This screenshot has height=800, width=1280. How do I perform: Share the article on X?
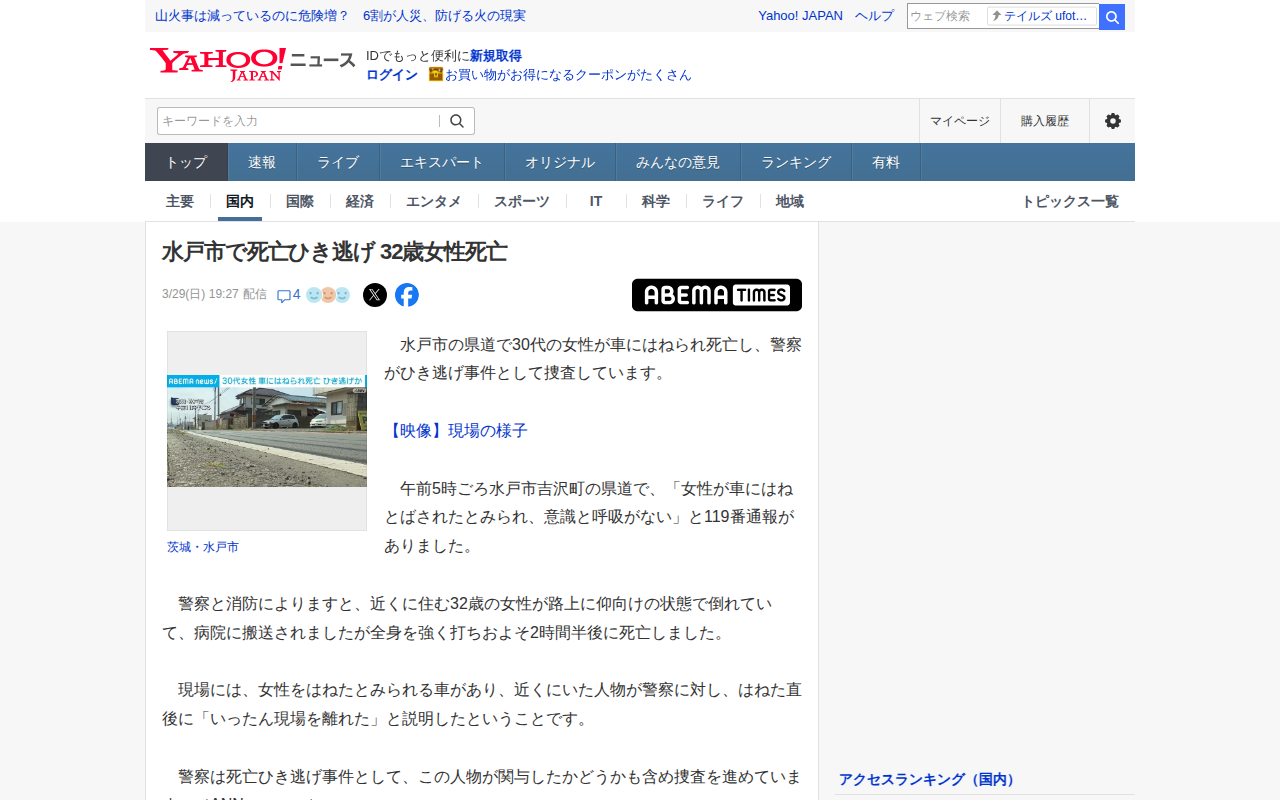[x=375, y=295]
